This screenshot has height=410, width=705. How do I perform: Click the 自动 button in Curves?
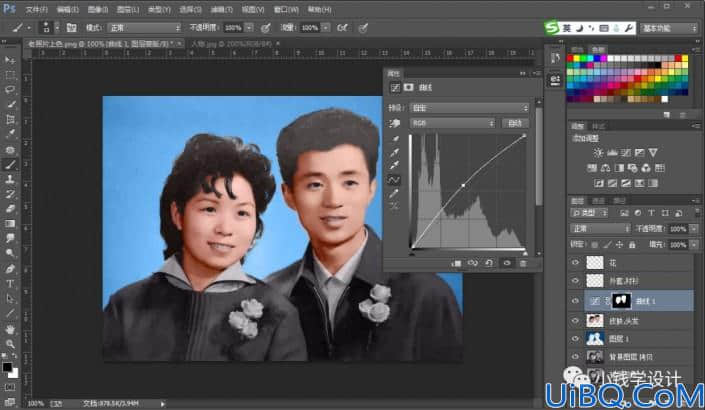tap(515, 123)
